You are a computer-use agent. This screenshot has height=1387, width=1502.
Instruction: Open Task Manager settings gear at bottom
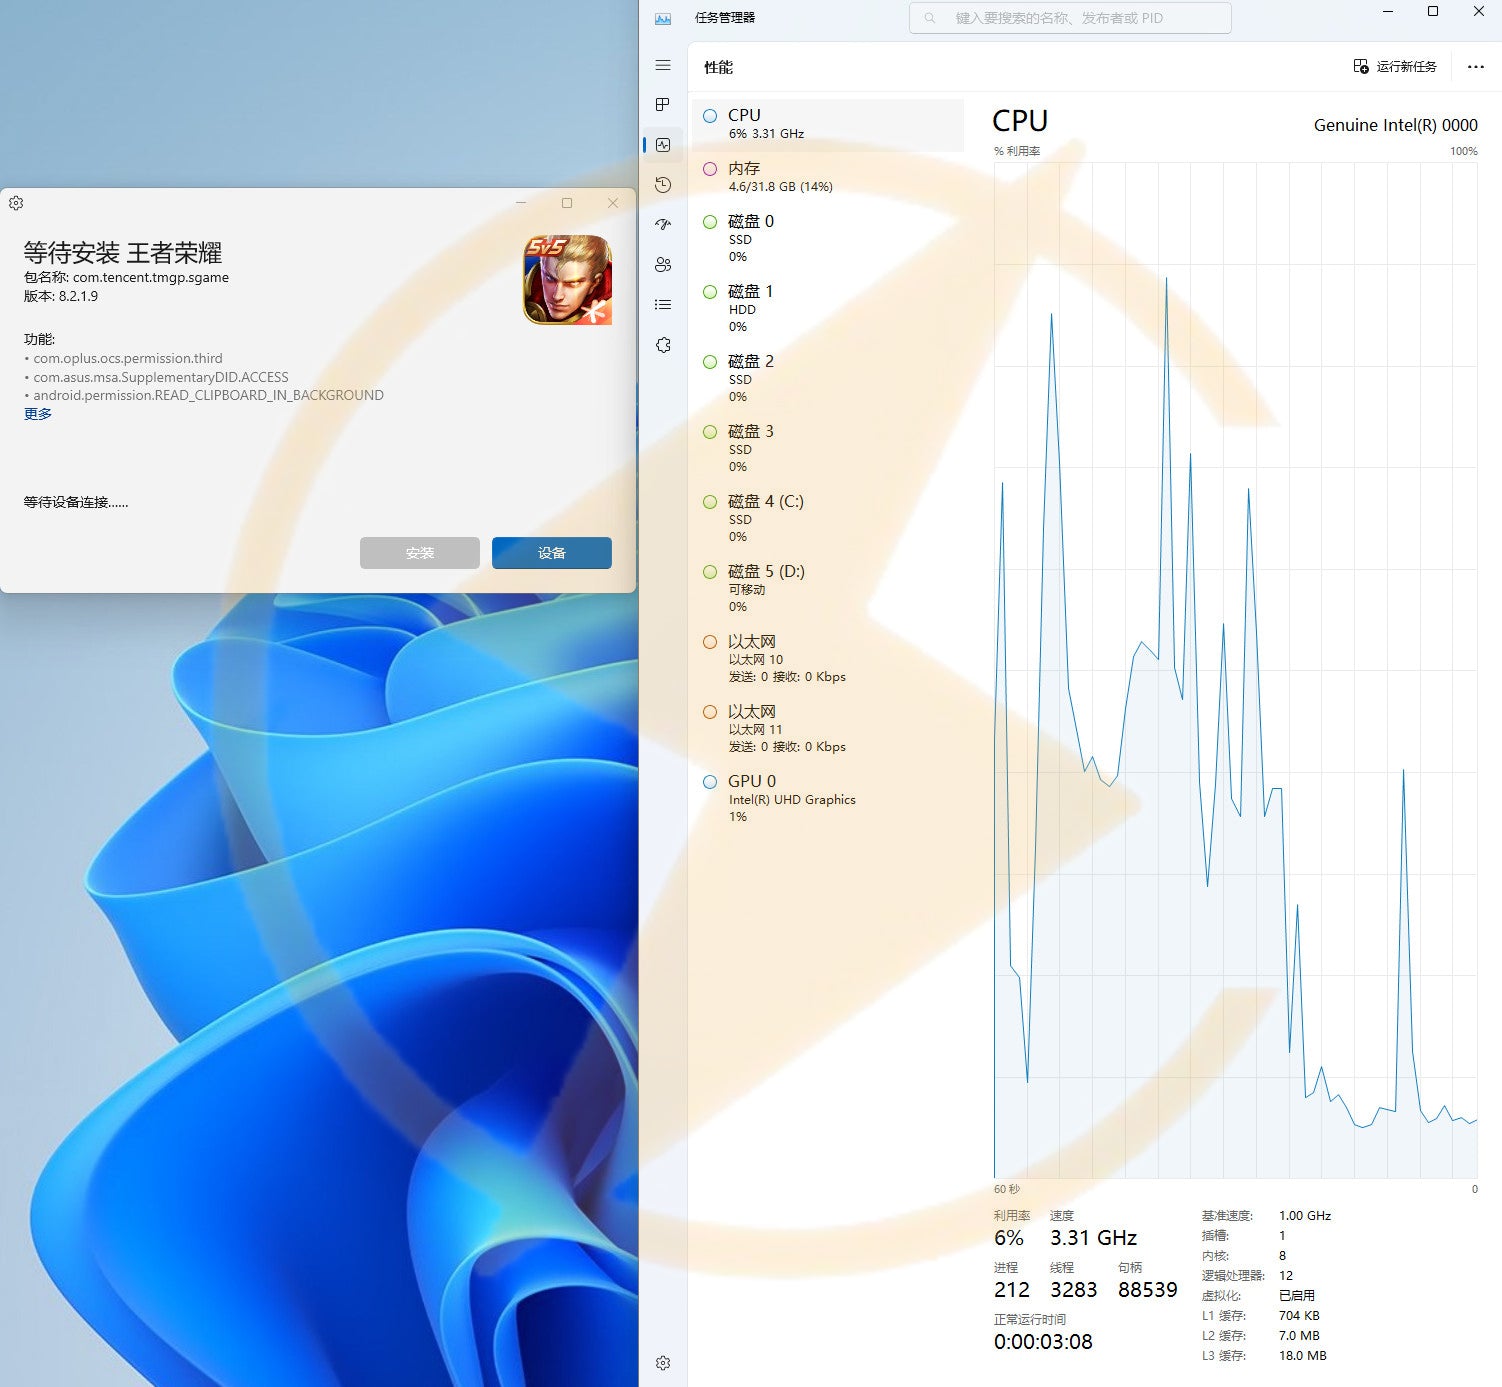tap(662, 1363)
